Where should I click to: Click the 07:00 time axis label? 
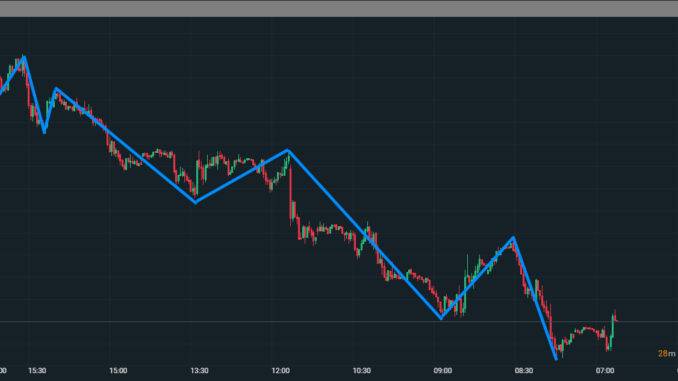click(x=605, y=371)
